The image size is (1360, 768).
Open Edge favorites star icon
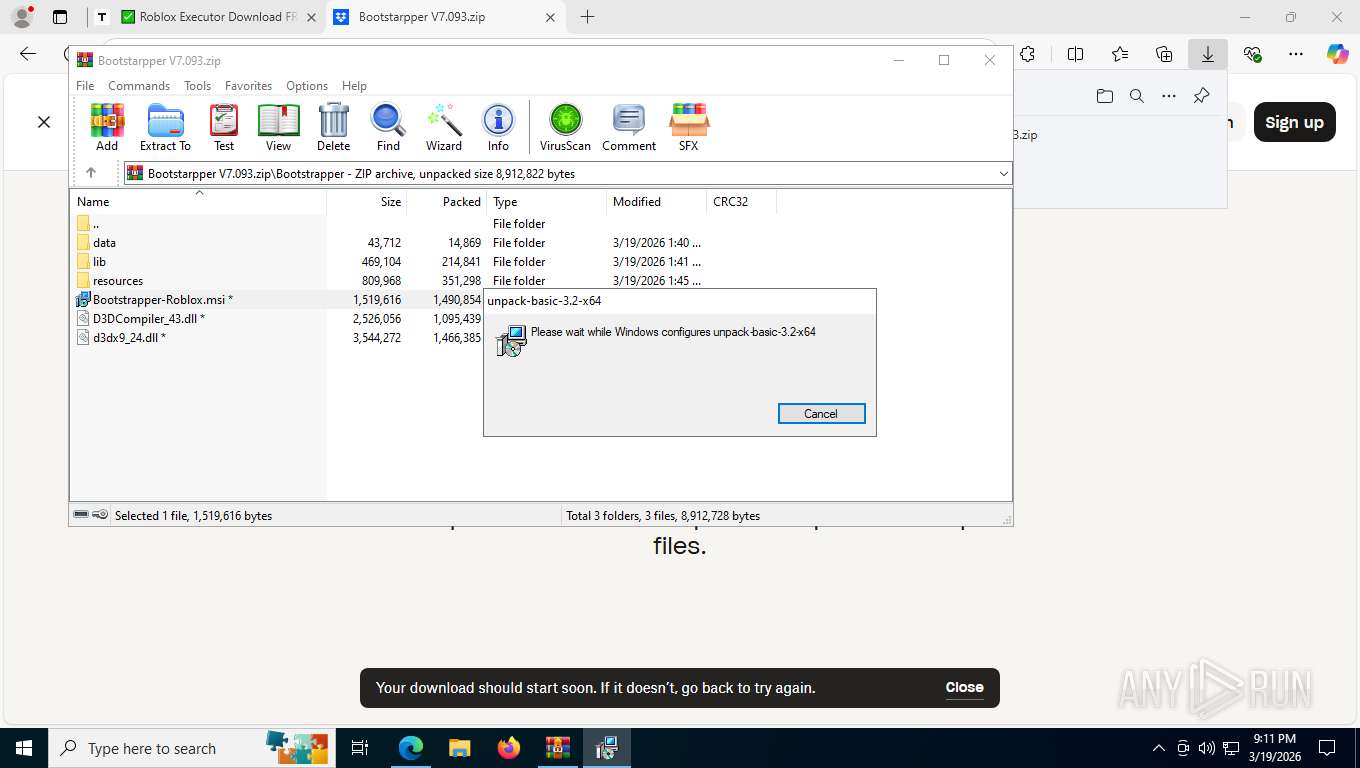coord(1120,54)
